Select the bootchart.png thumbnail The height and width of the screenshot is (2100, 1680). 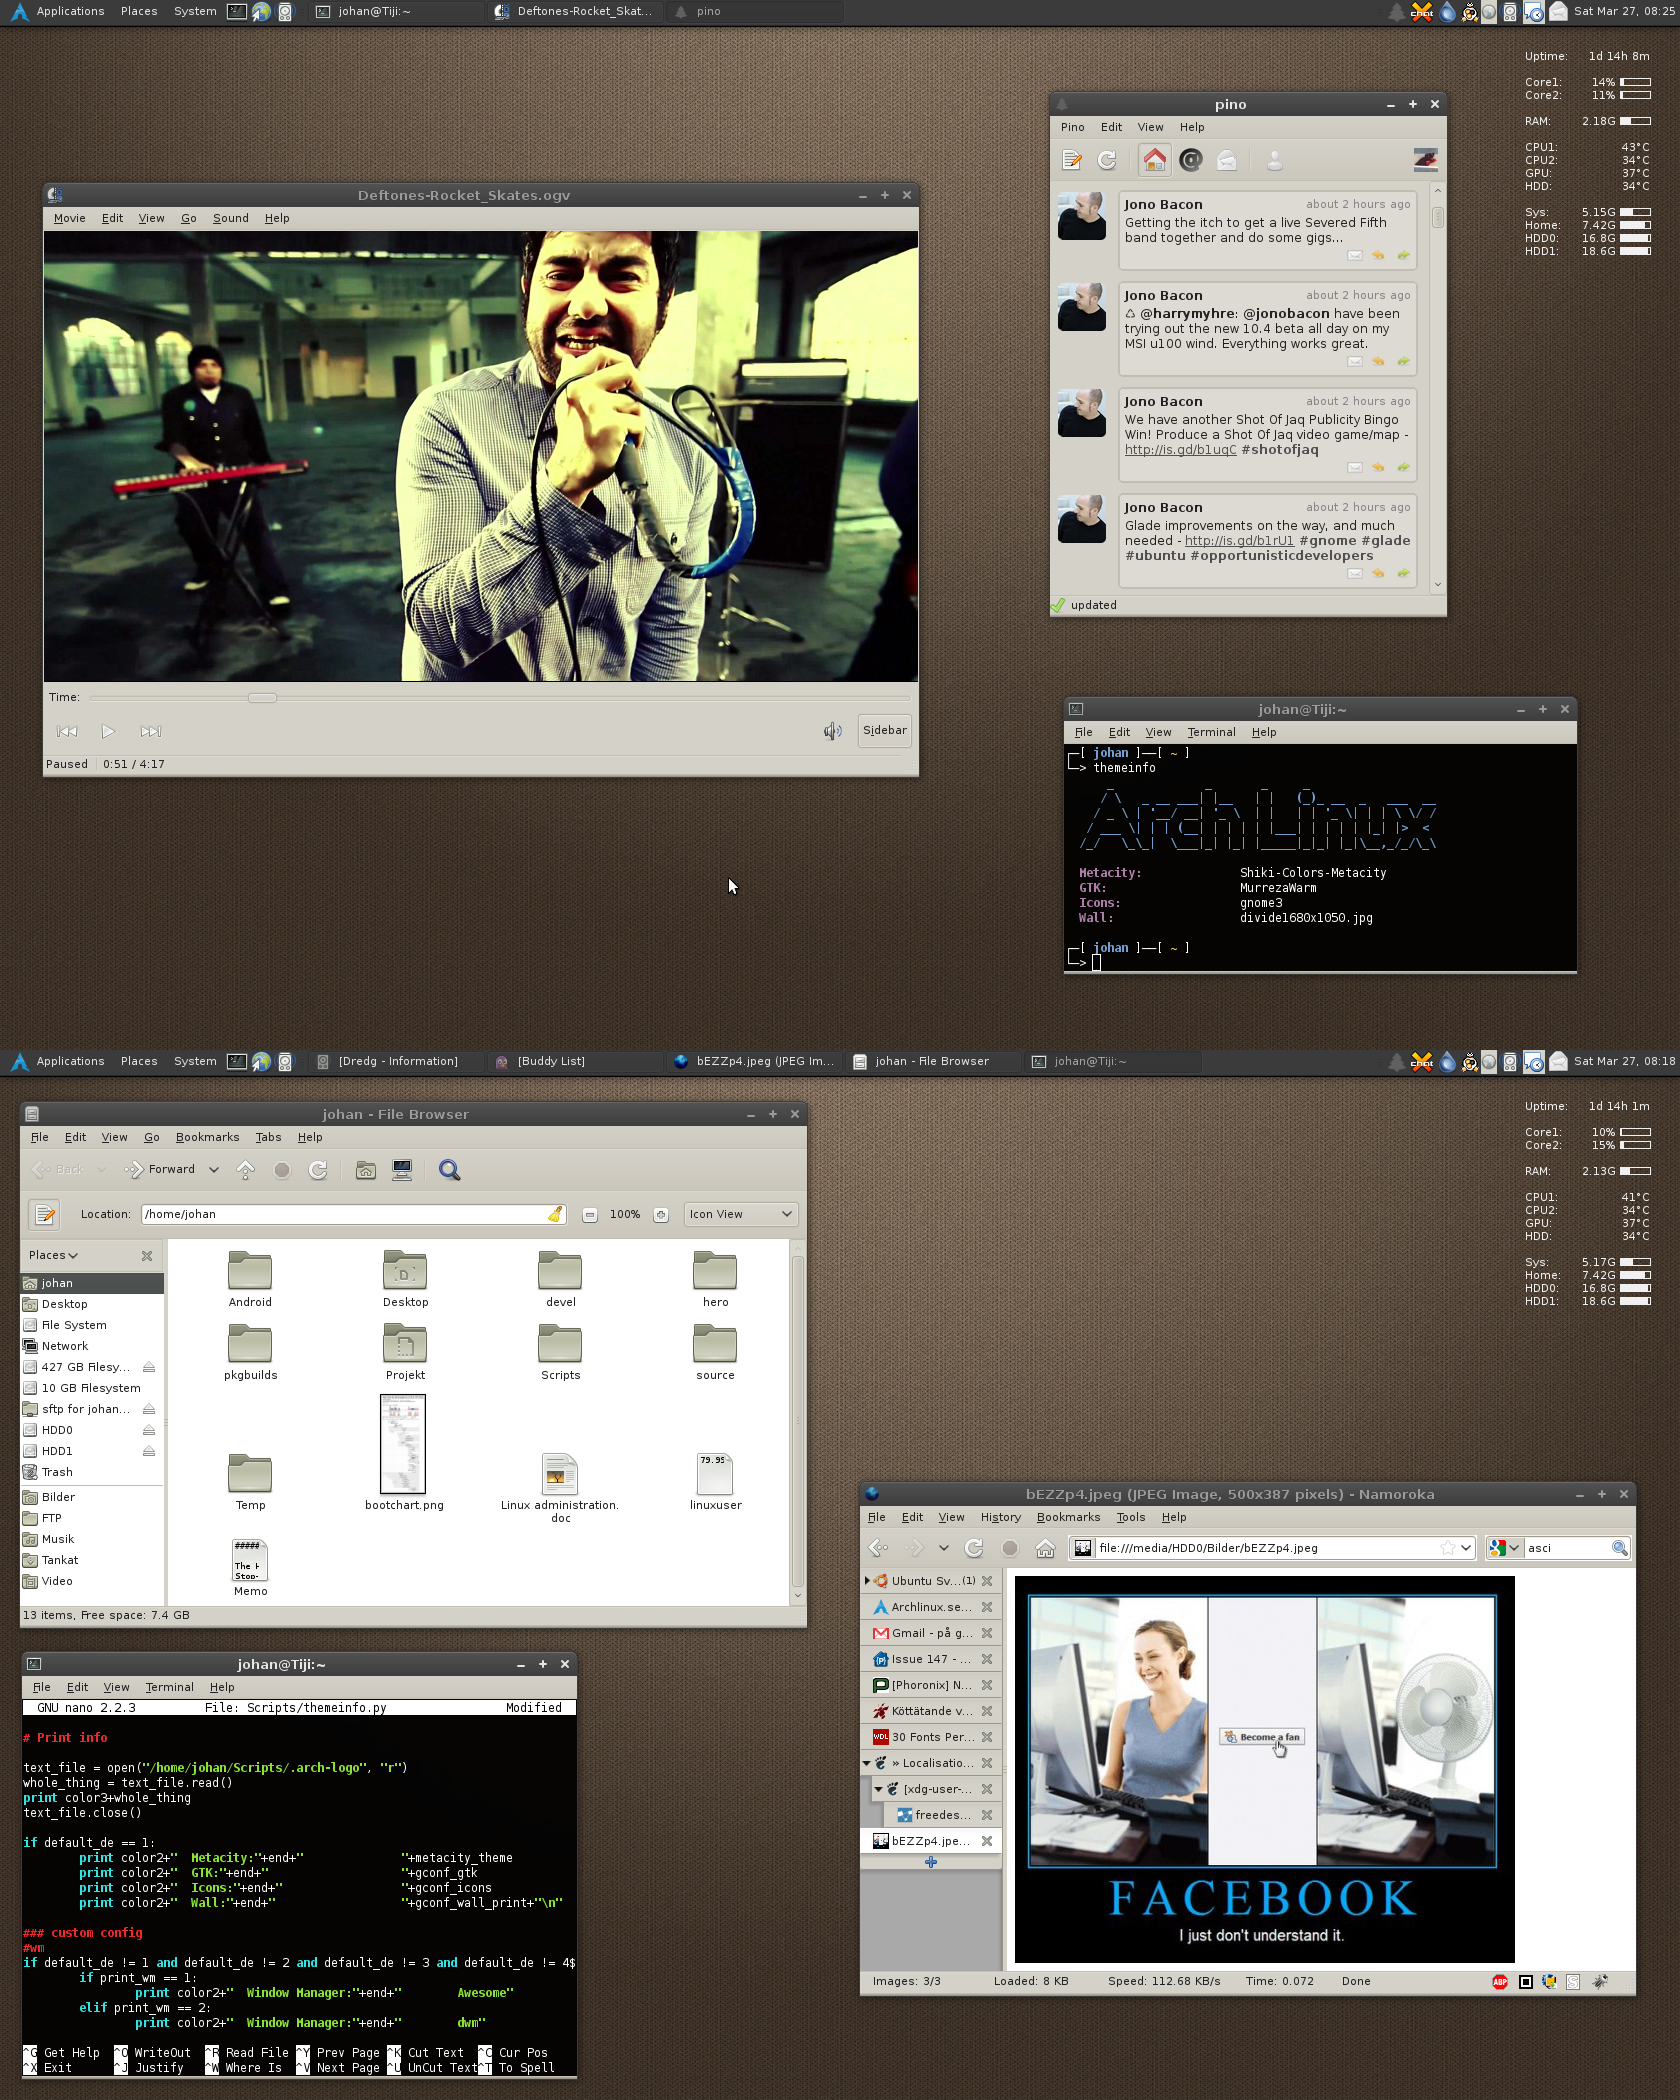(403, 1444)
